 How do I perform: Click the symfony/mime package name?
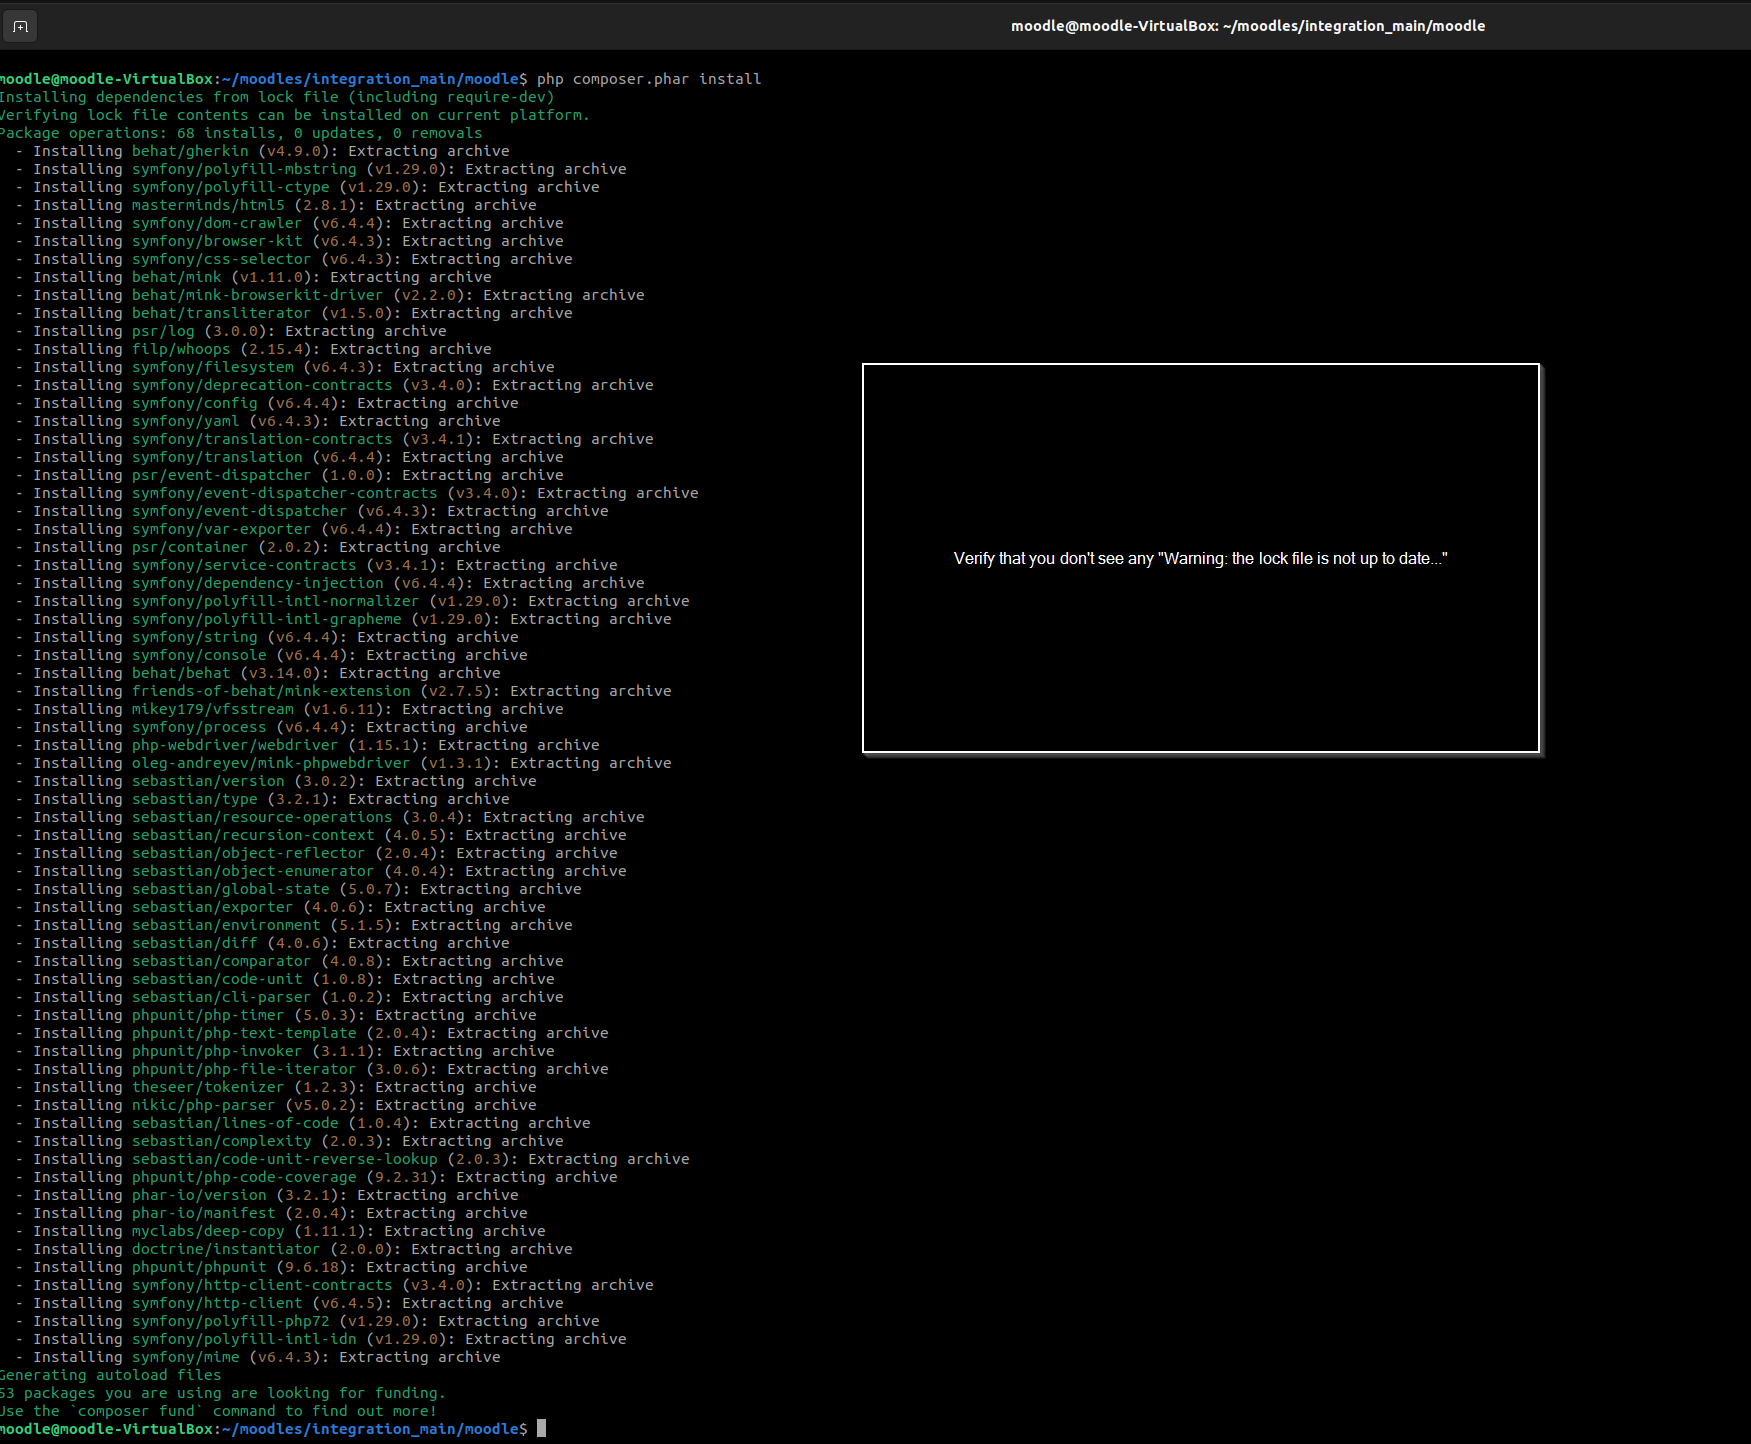[186, 1357]
